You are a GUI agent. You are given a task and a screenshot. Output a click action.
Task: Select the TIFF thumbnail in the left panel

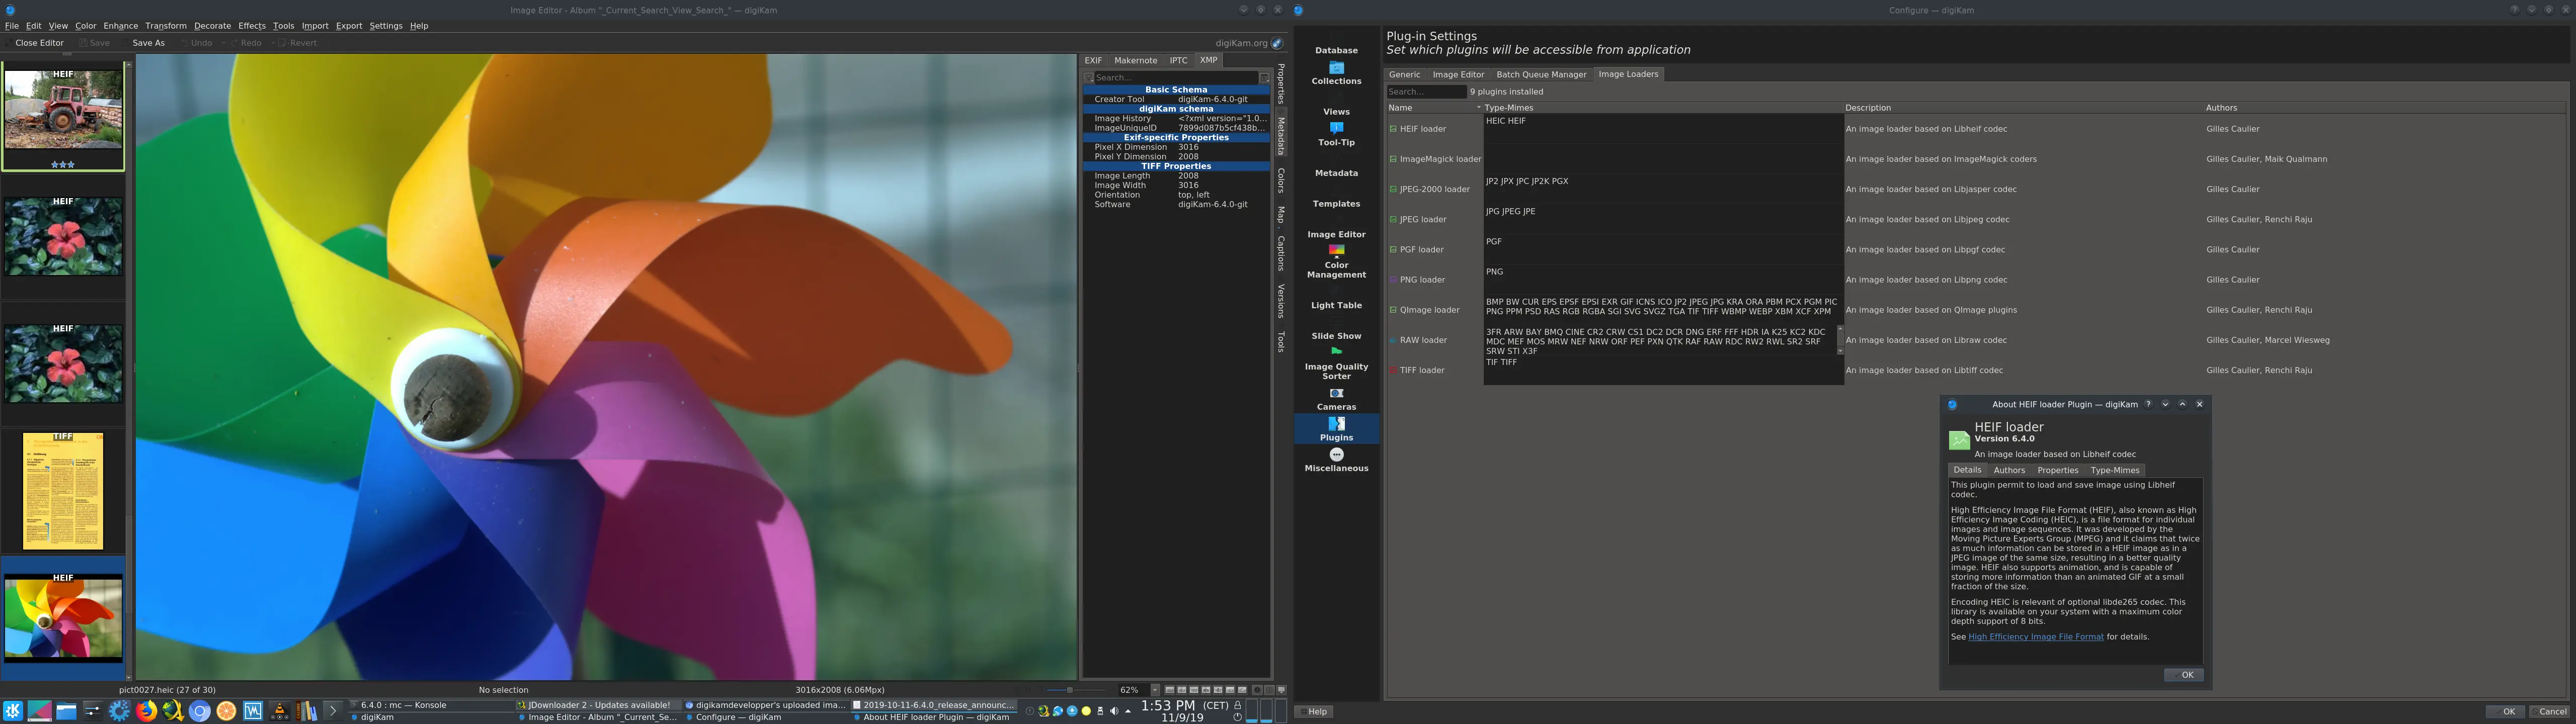click(63, 490)
